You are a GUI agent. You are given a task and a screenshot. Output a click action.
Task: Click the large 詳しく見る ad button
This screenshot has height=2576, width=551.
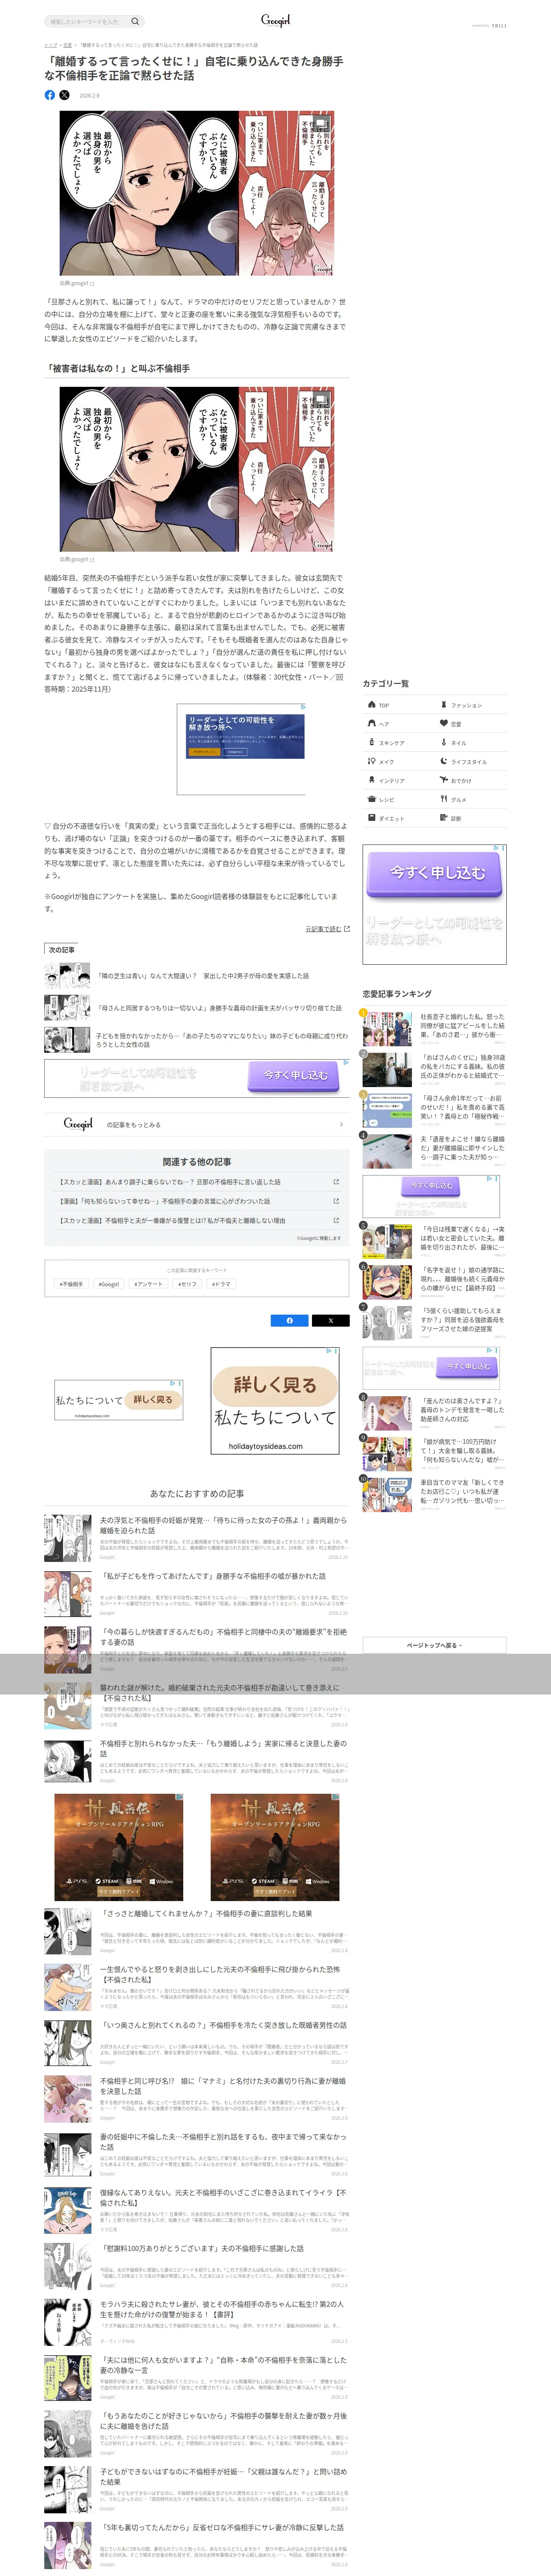[275, 1384]
